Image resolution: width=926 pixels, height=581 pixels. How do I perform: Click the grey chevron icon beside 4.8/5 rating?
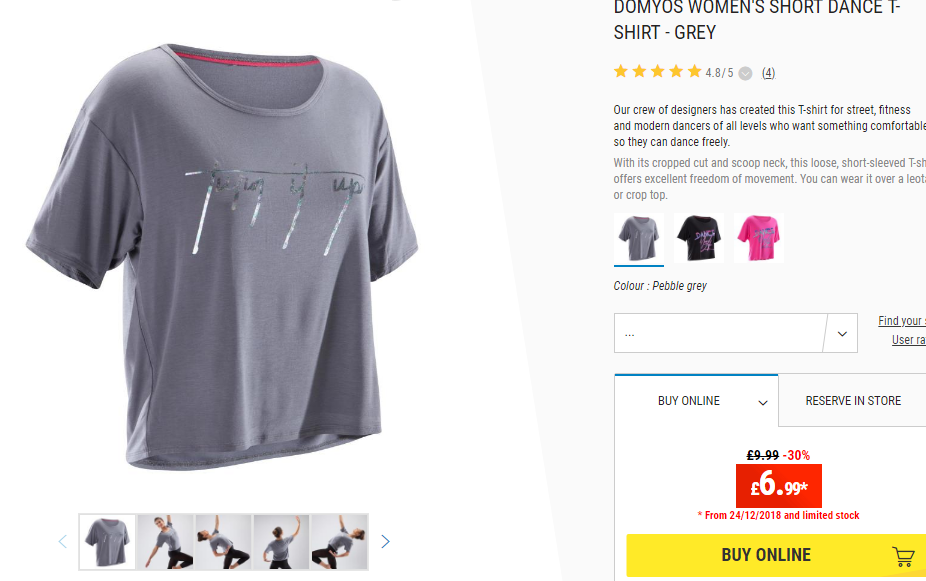[745, 73]
